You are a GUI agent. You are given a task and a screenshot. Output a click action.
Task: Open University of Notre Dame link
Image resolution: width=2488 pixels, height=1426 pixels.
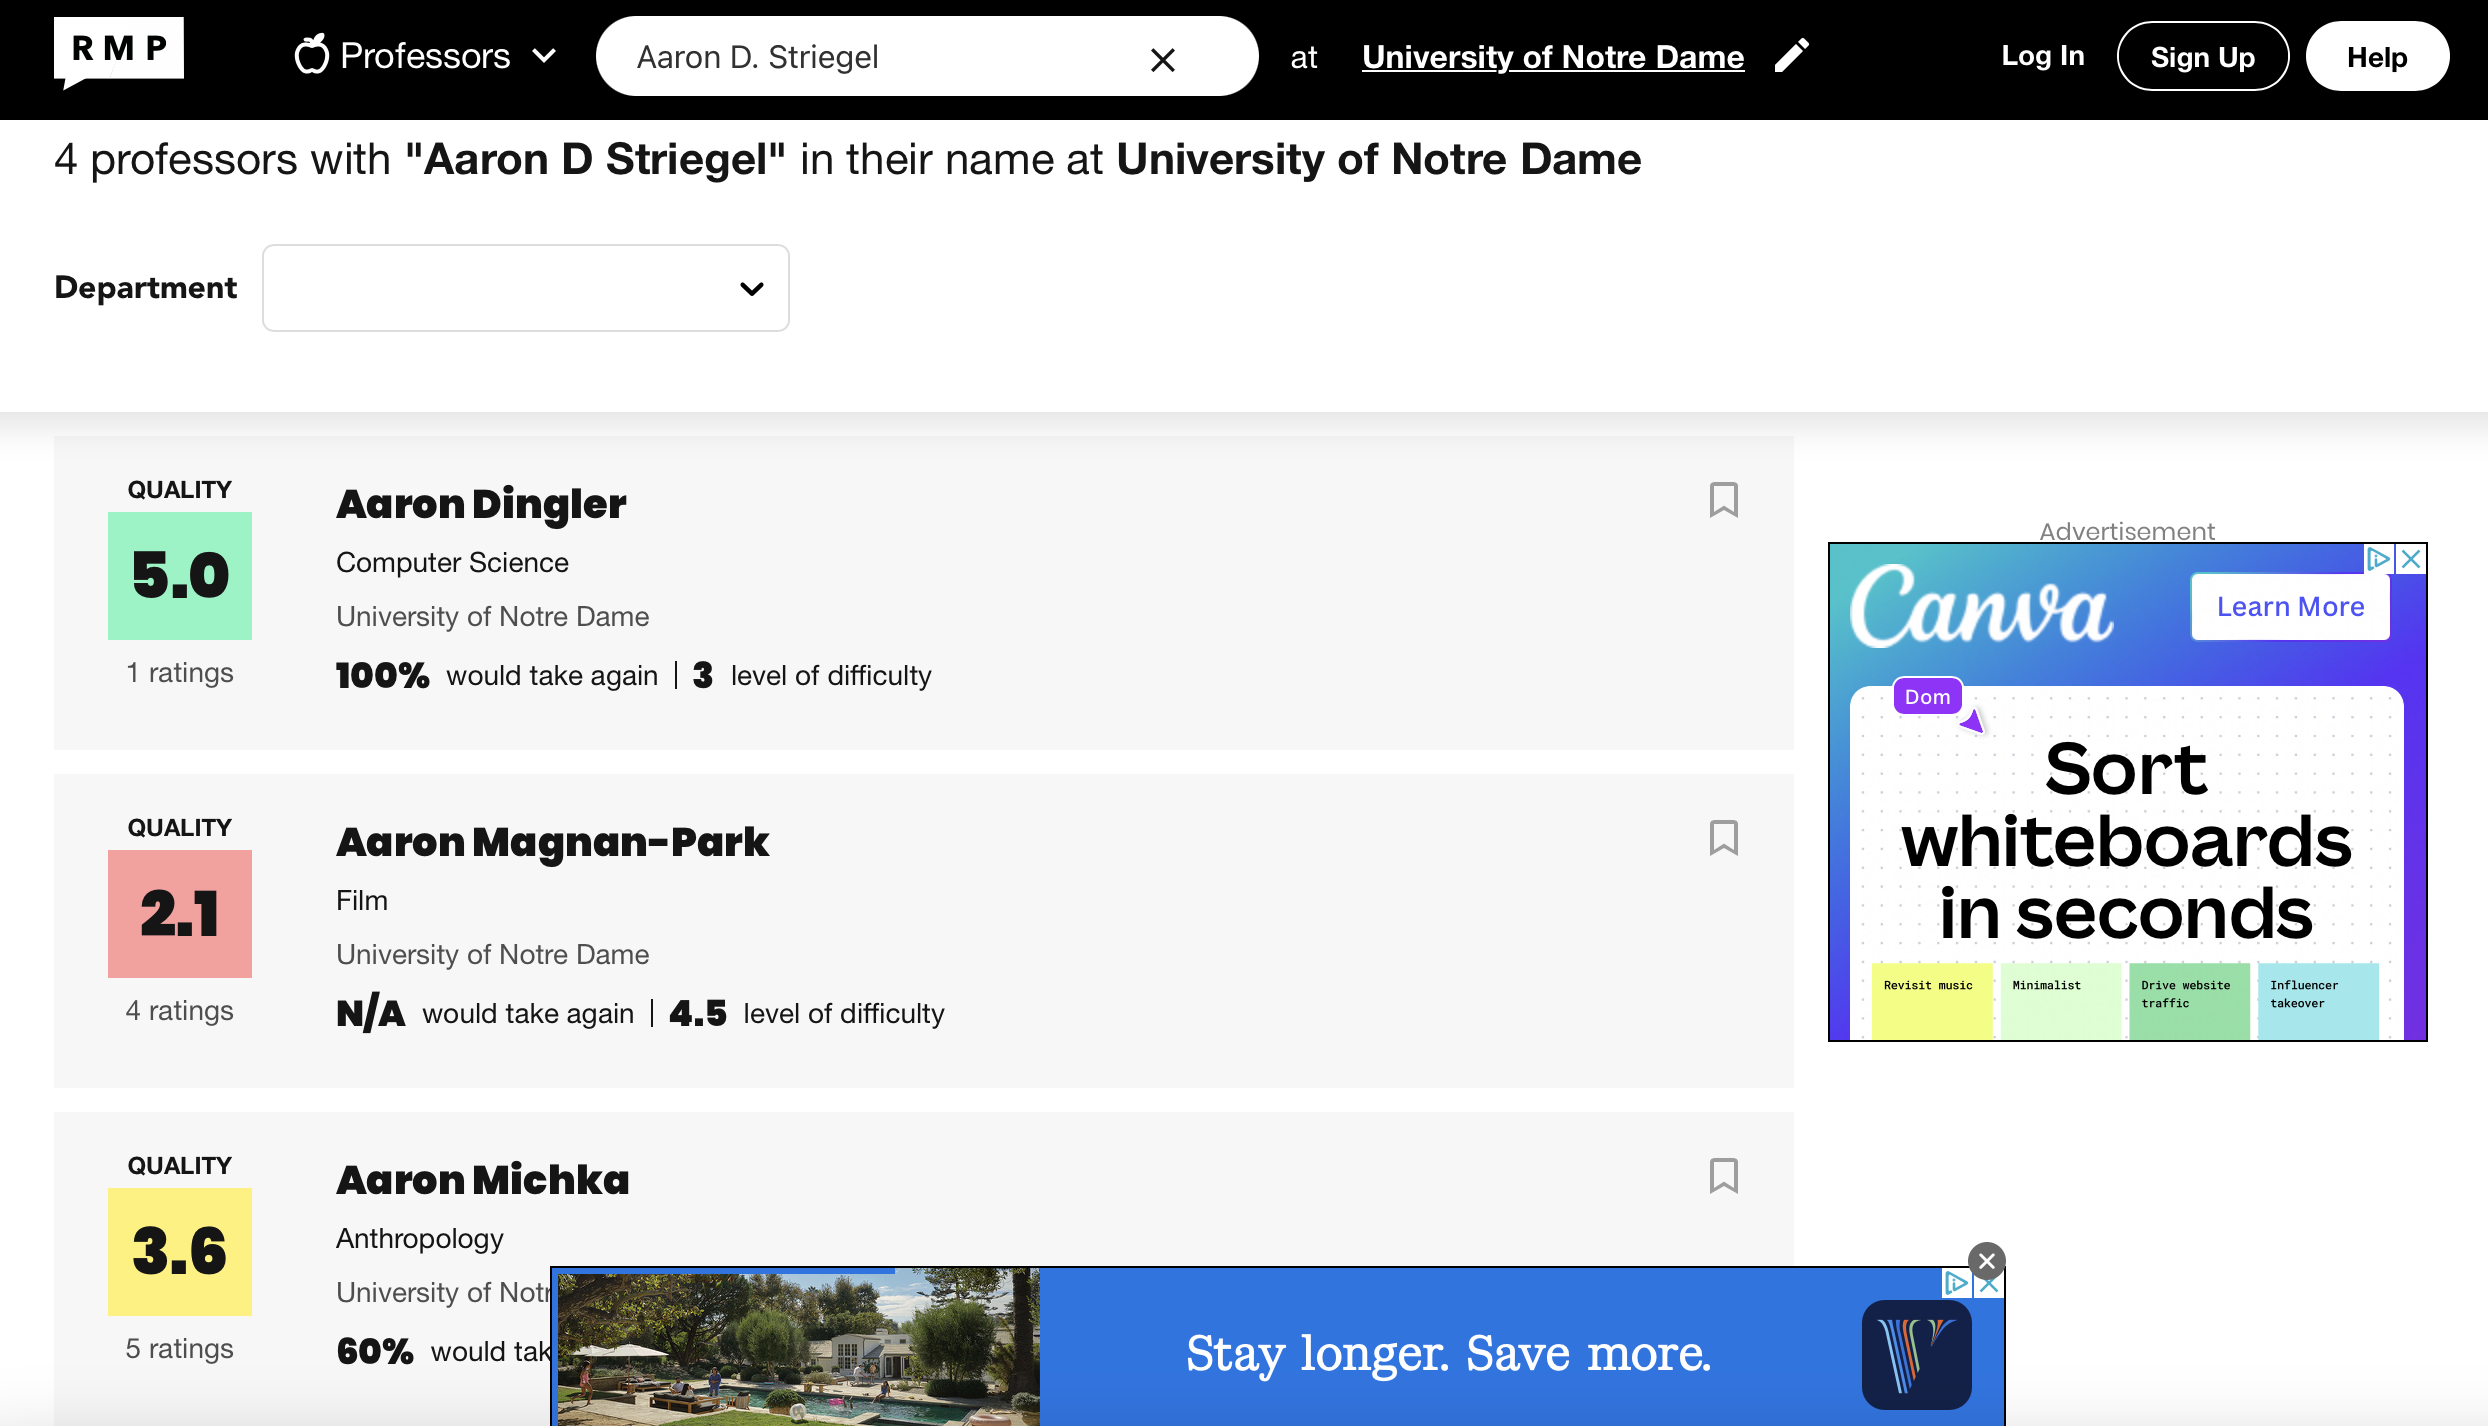[x=1552, y=57]
